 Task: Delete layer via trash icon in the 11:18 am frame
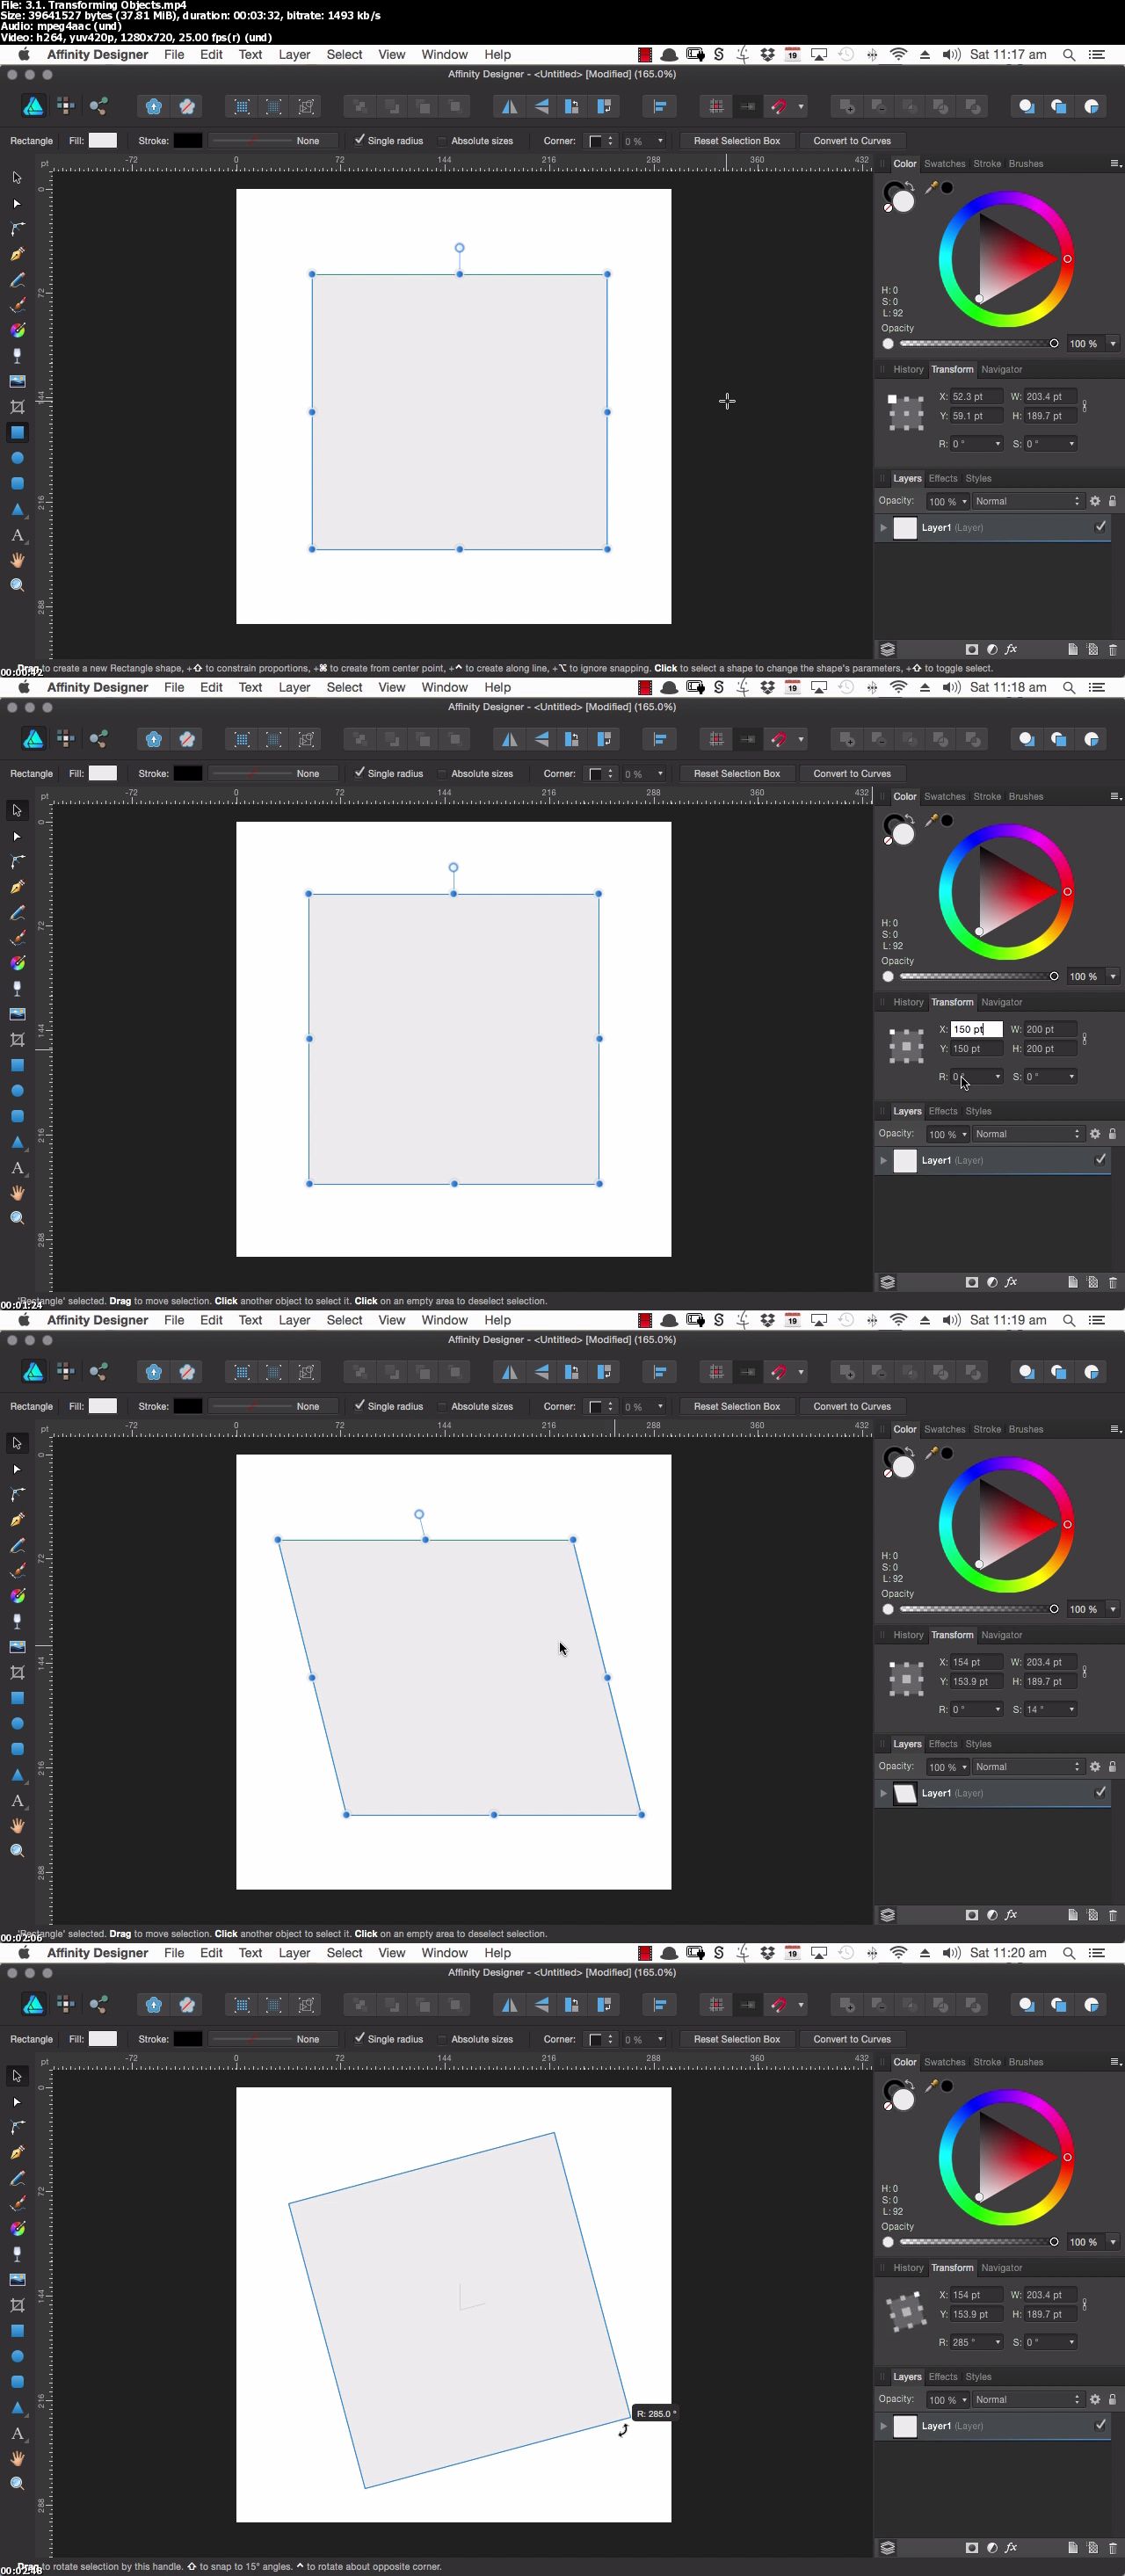pos(1112,1282)
